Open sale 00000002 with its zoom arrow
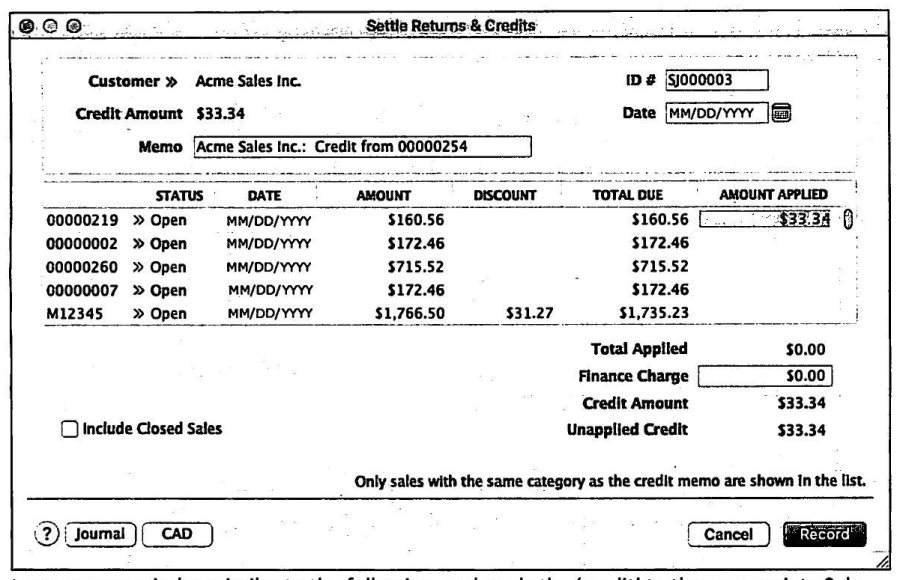900x580 pixels. [x=138, y=244]
